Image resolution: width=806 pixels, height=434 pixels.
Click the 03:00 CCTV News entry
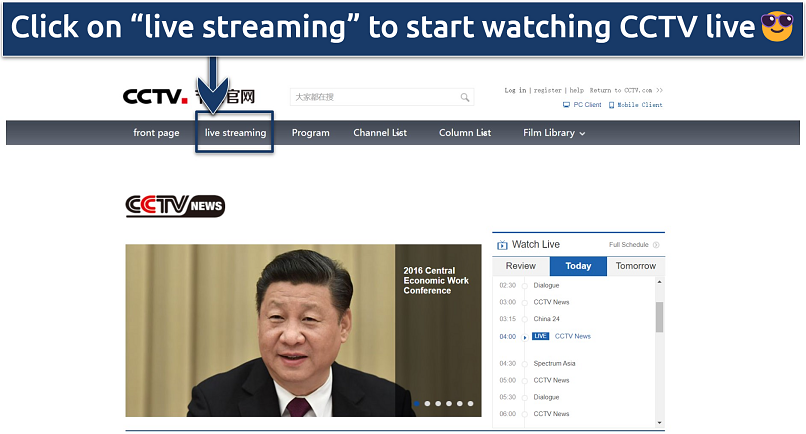[x=551, y=302]
